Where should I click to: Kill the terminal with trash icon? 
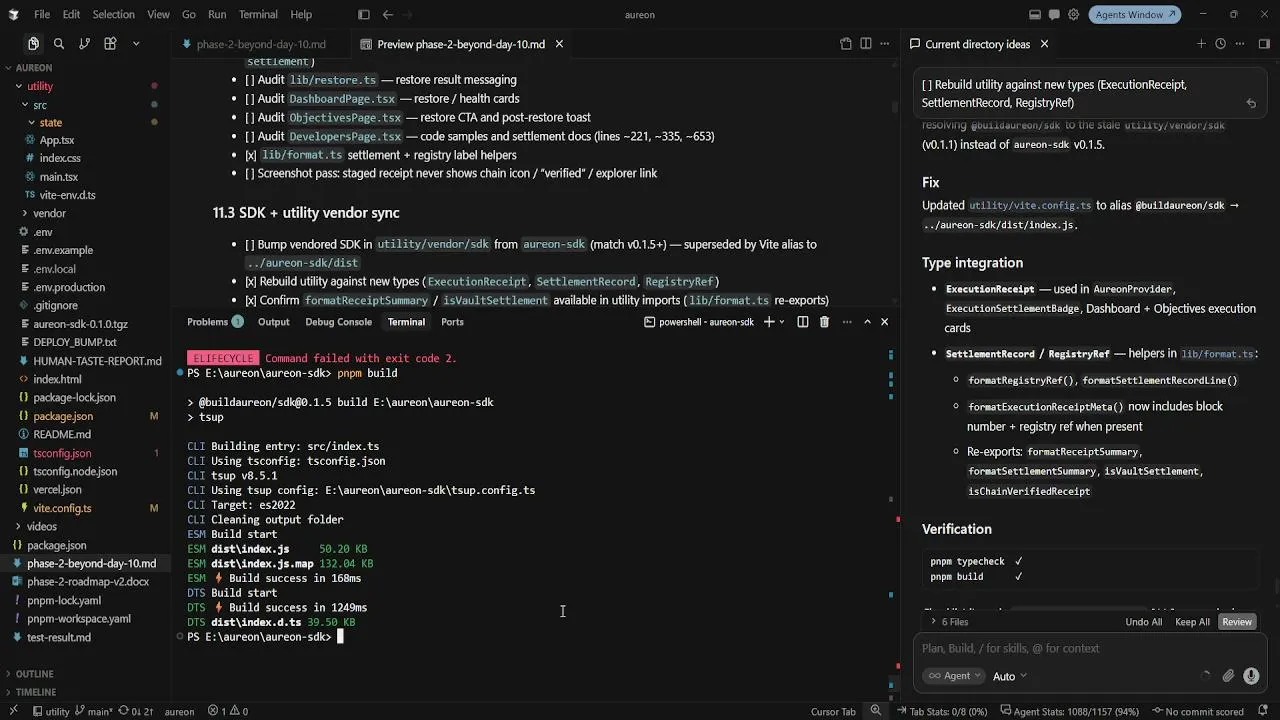(824, 322)
